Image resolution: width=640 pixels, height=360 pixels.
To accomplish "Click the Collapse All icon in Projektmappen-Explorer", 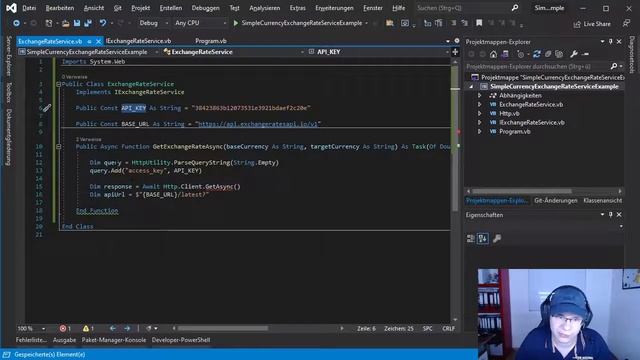I will pyautogui.click(x=548, y=54).
